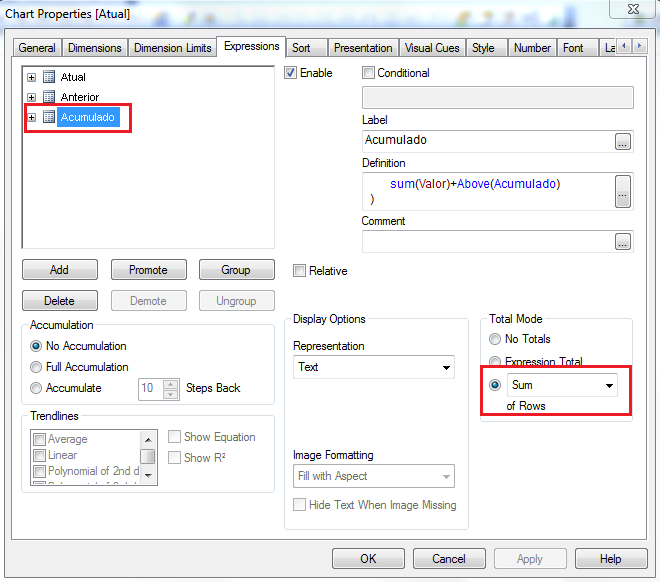Switch to the Presentation tab
Image resolution: width=660 pixels, height=582 pixels.
363,48
